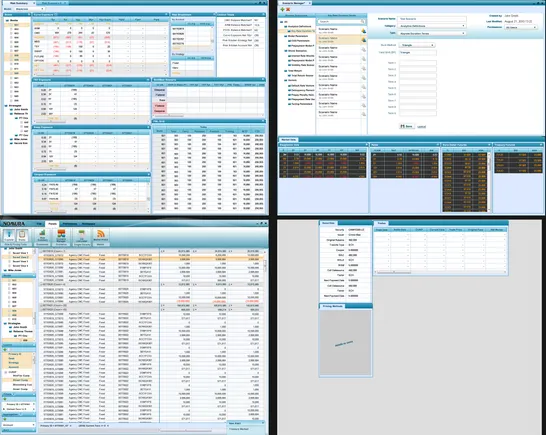Collapse the Treasury Futures panel
The image size is (546, 435).
(541, 145)
